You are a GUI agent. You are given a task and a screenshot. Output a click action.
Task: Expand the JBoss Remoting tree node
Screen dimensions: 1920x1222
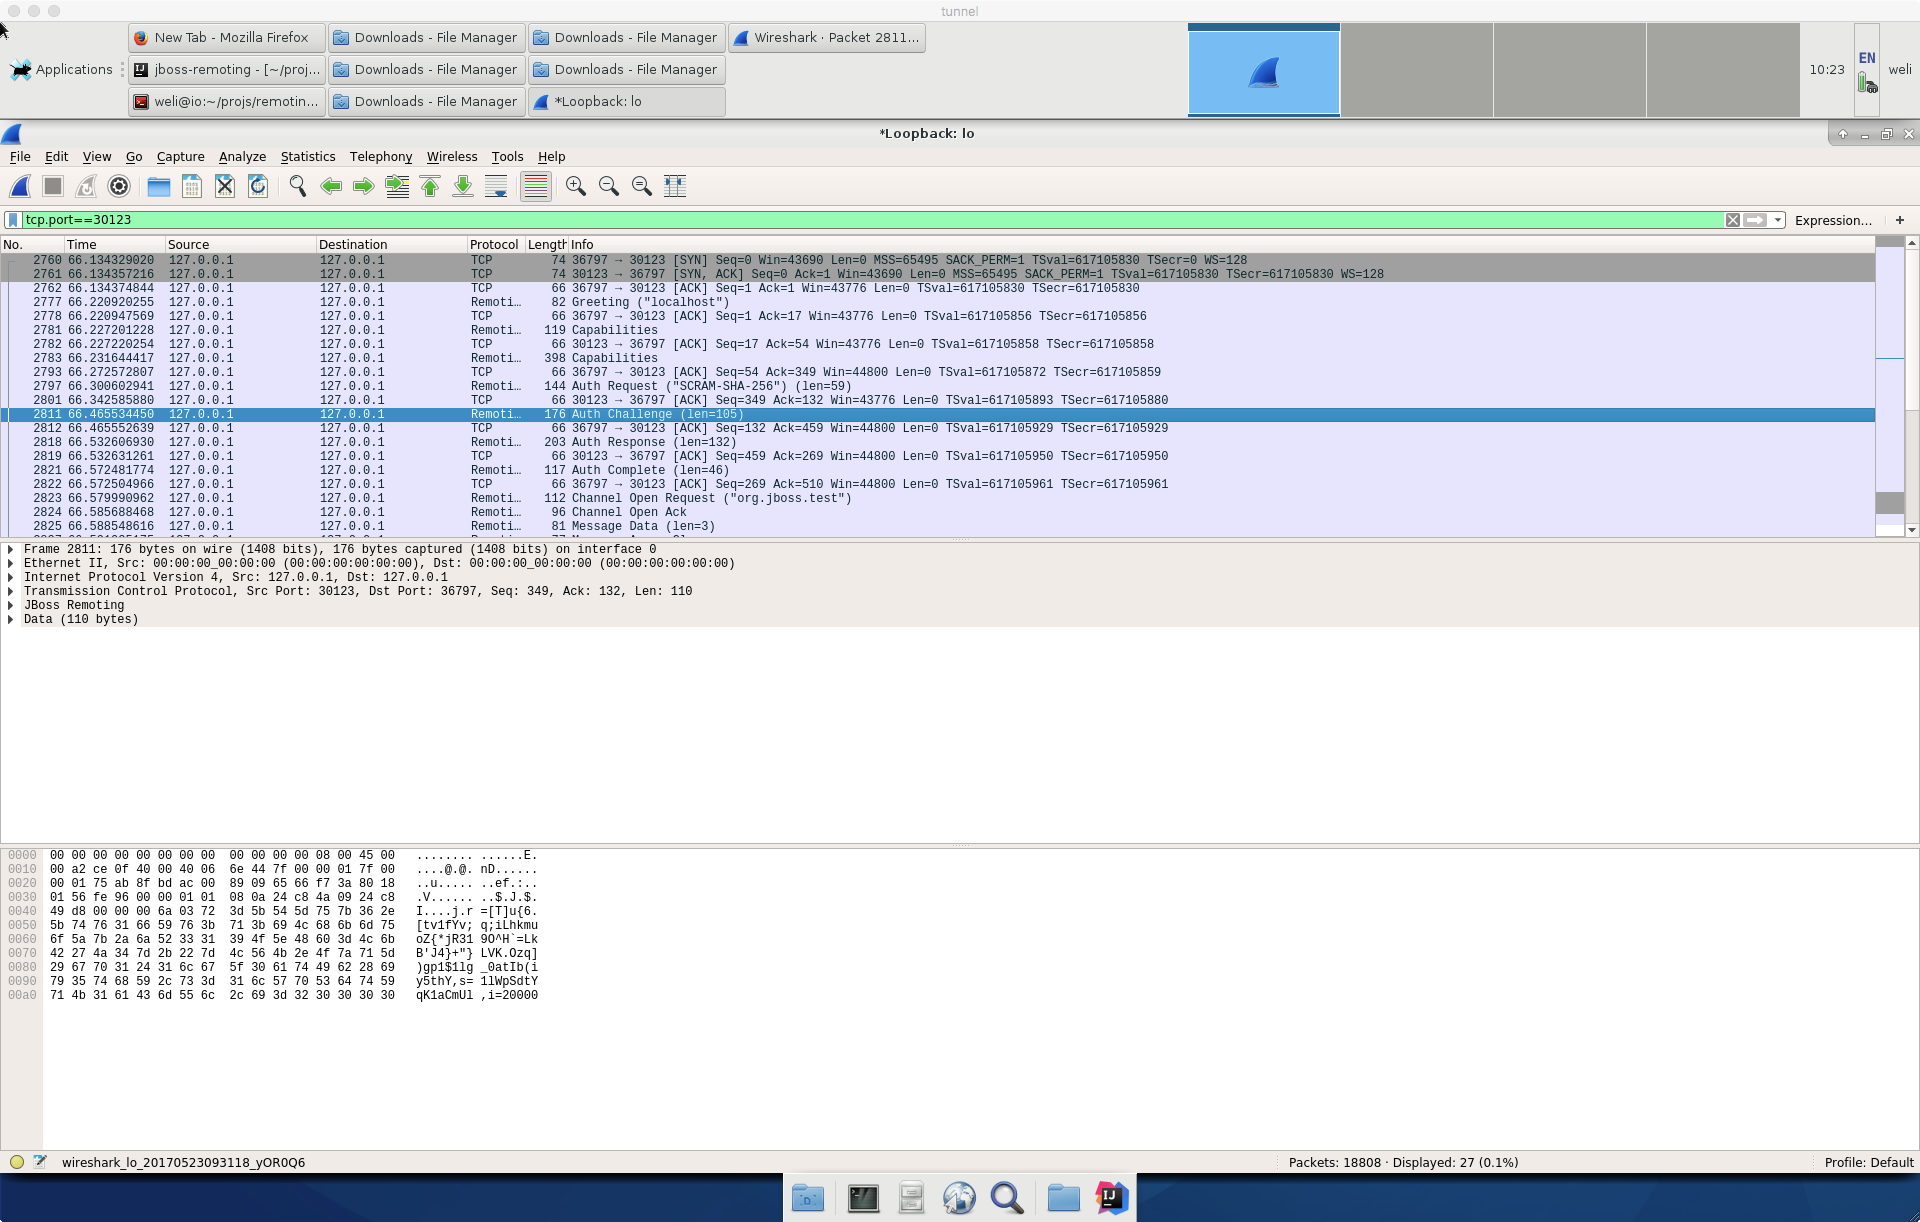(x=11, y=605)
